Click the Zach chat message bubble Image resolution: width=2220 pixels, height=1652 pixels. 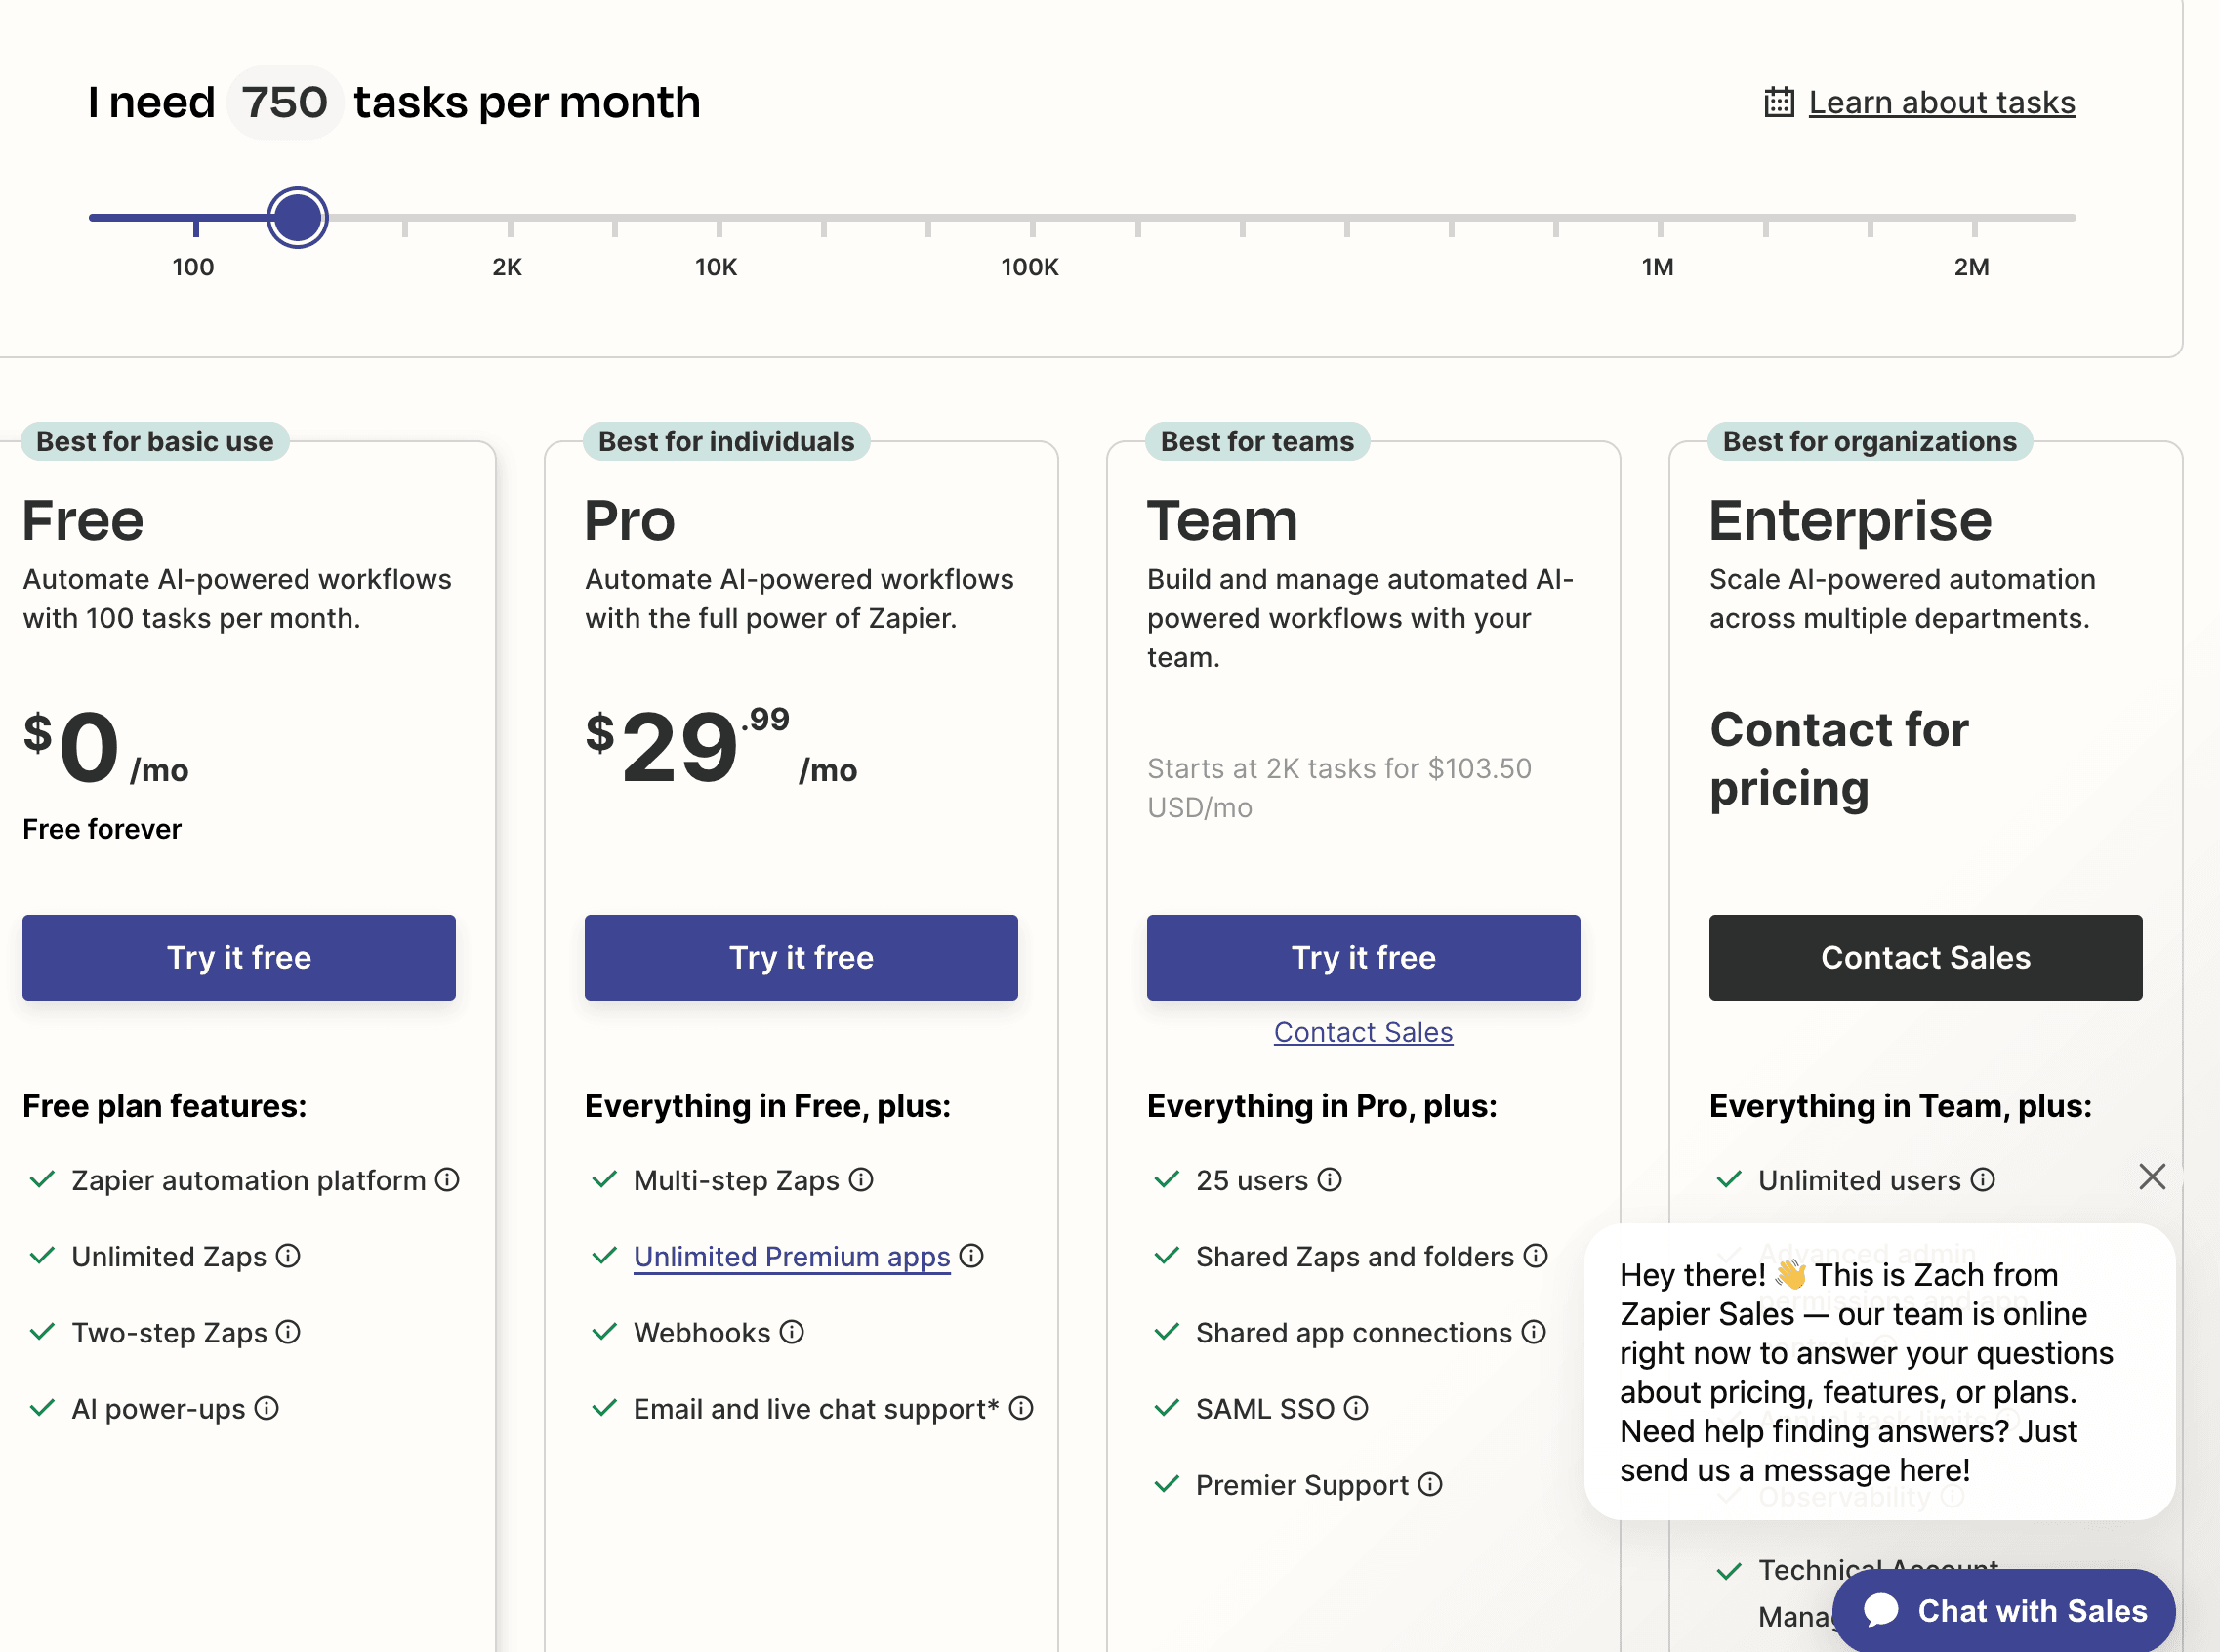1880,1372
